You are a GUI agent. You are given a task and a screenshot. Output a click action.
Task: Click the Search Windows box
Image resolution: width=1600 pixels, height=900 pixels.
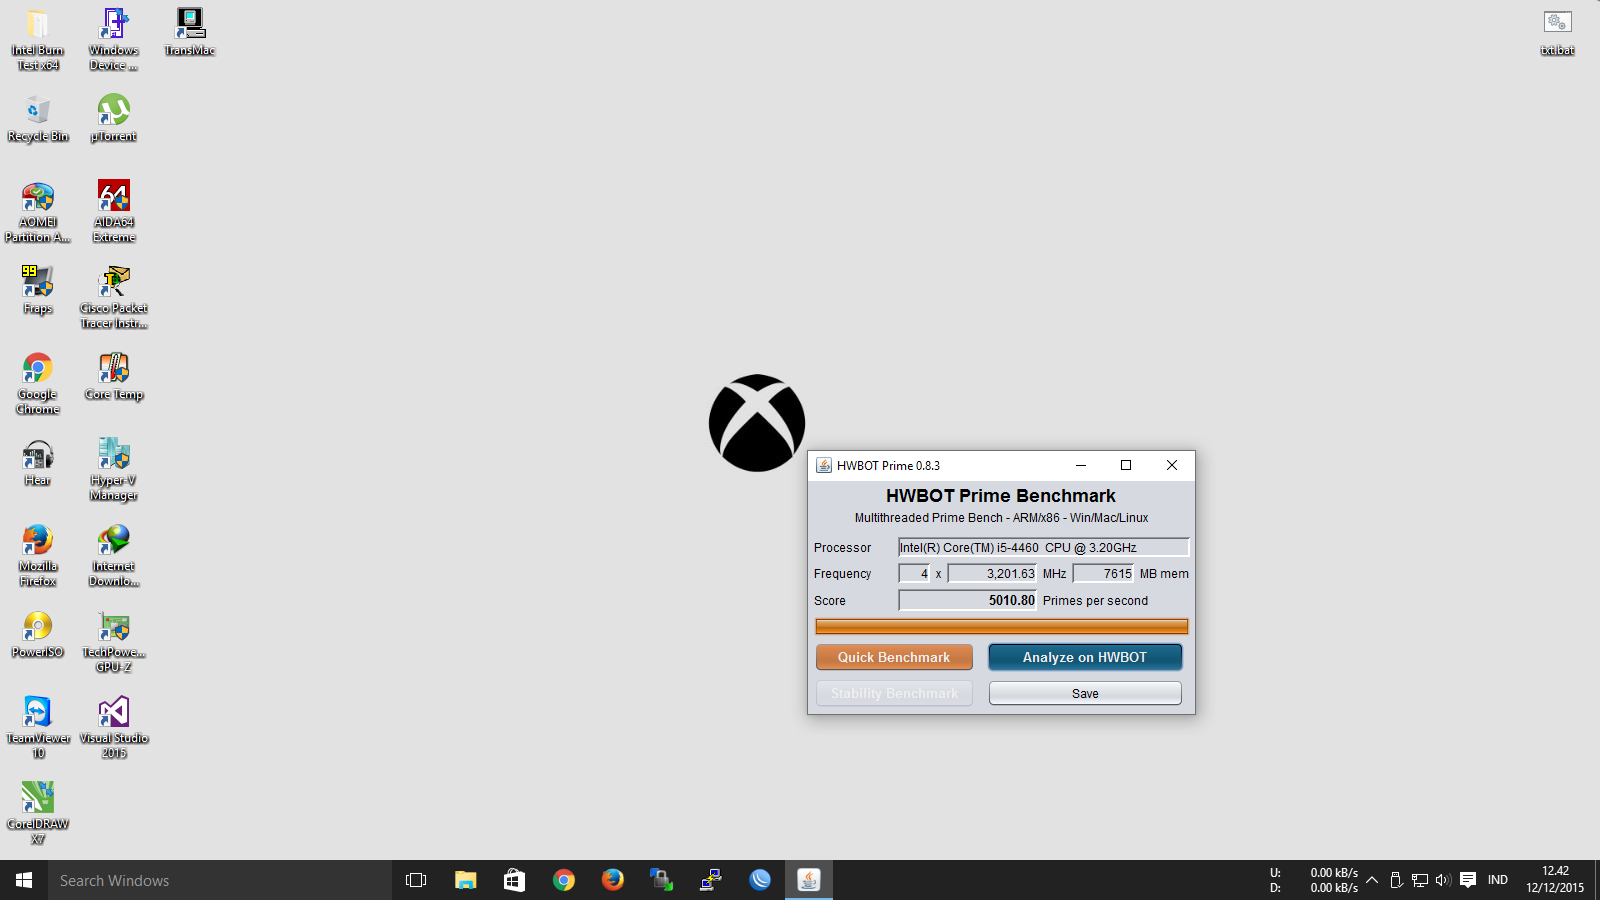[x=220, y=880]
